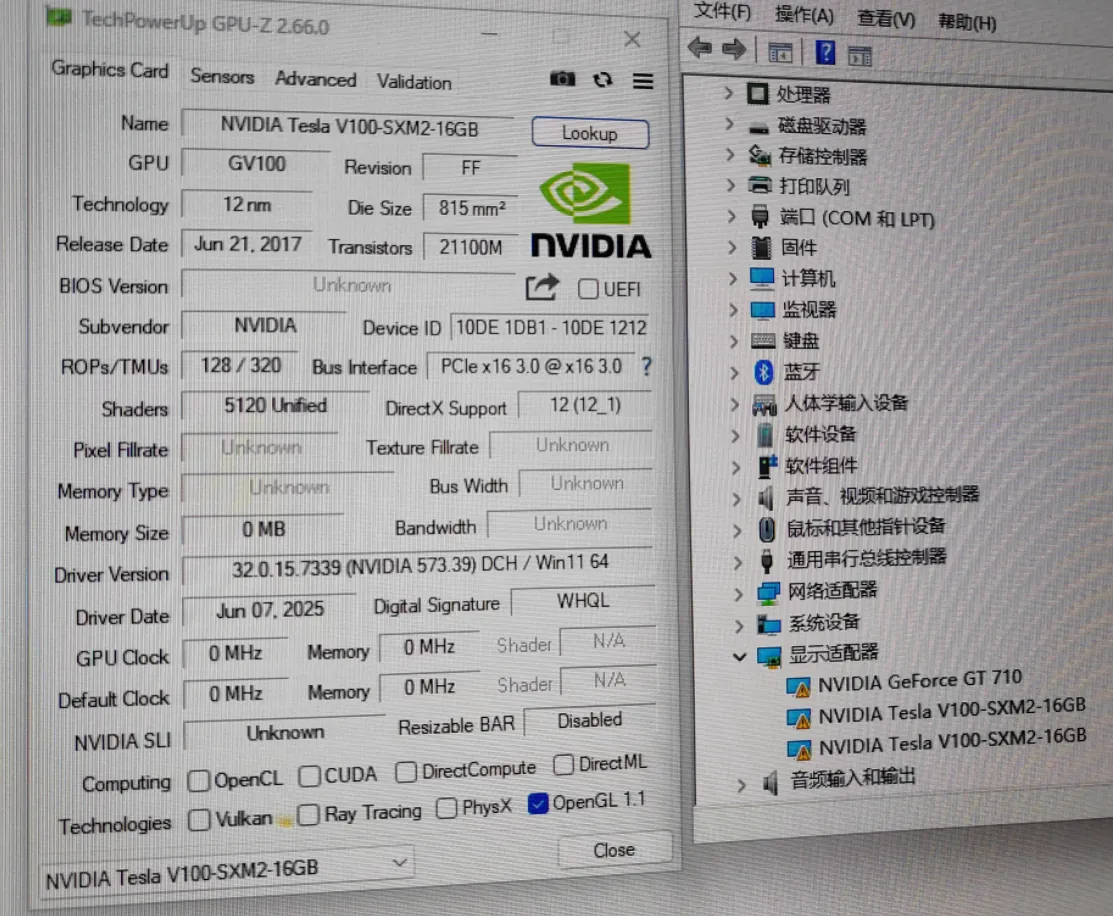
Task: Select the 蓝牙 Bluetooth icon
Action: 763,371
